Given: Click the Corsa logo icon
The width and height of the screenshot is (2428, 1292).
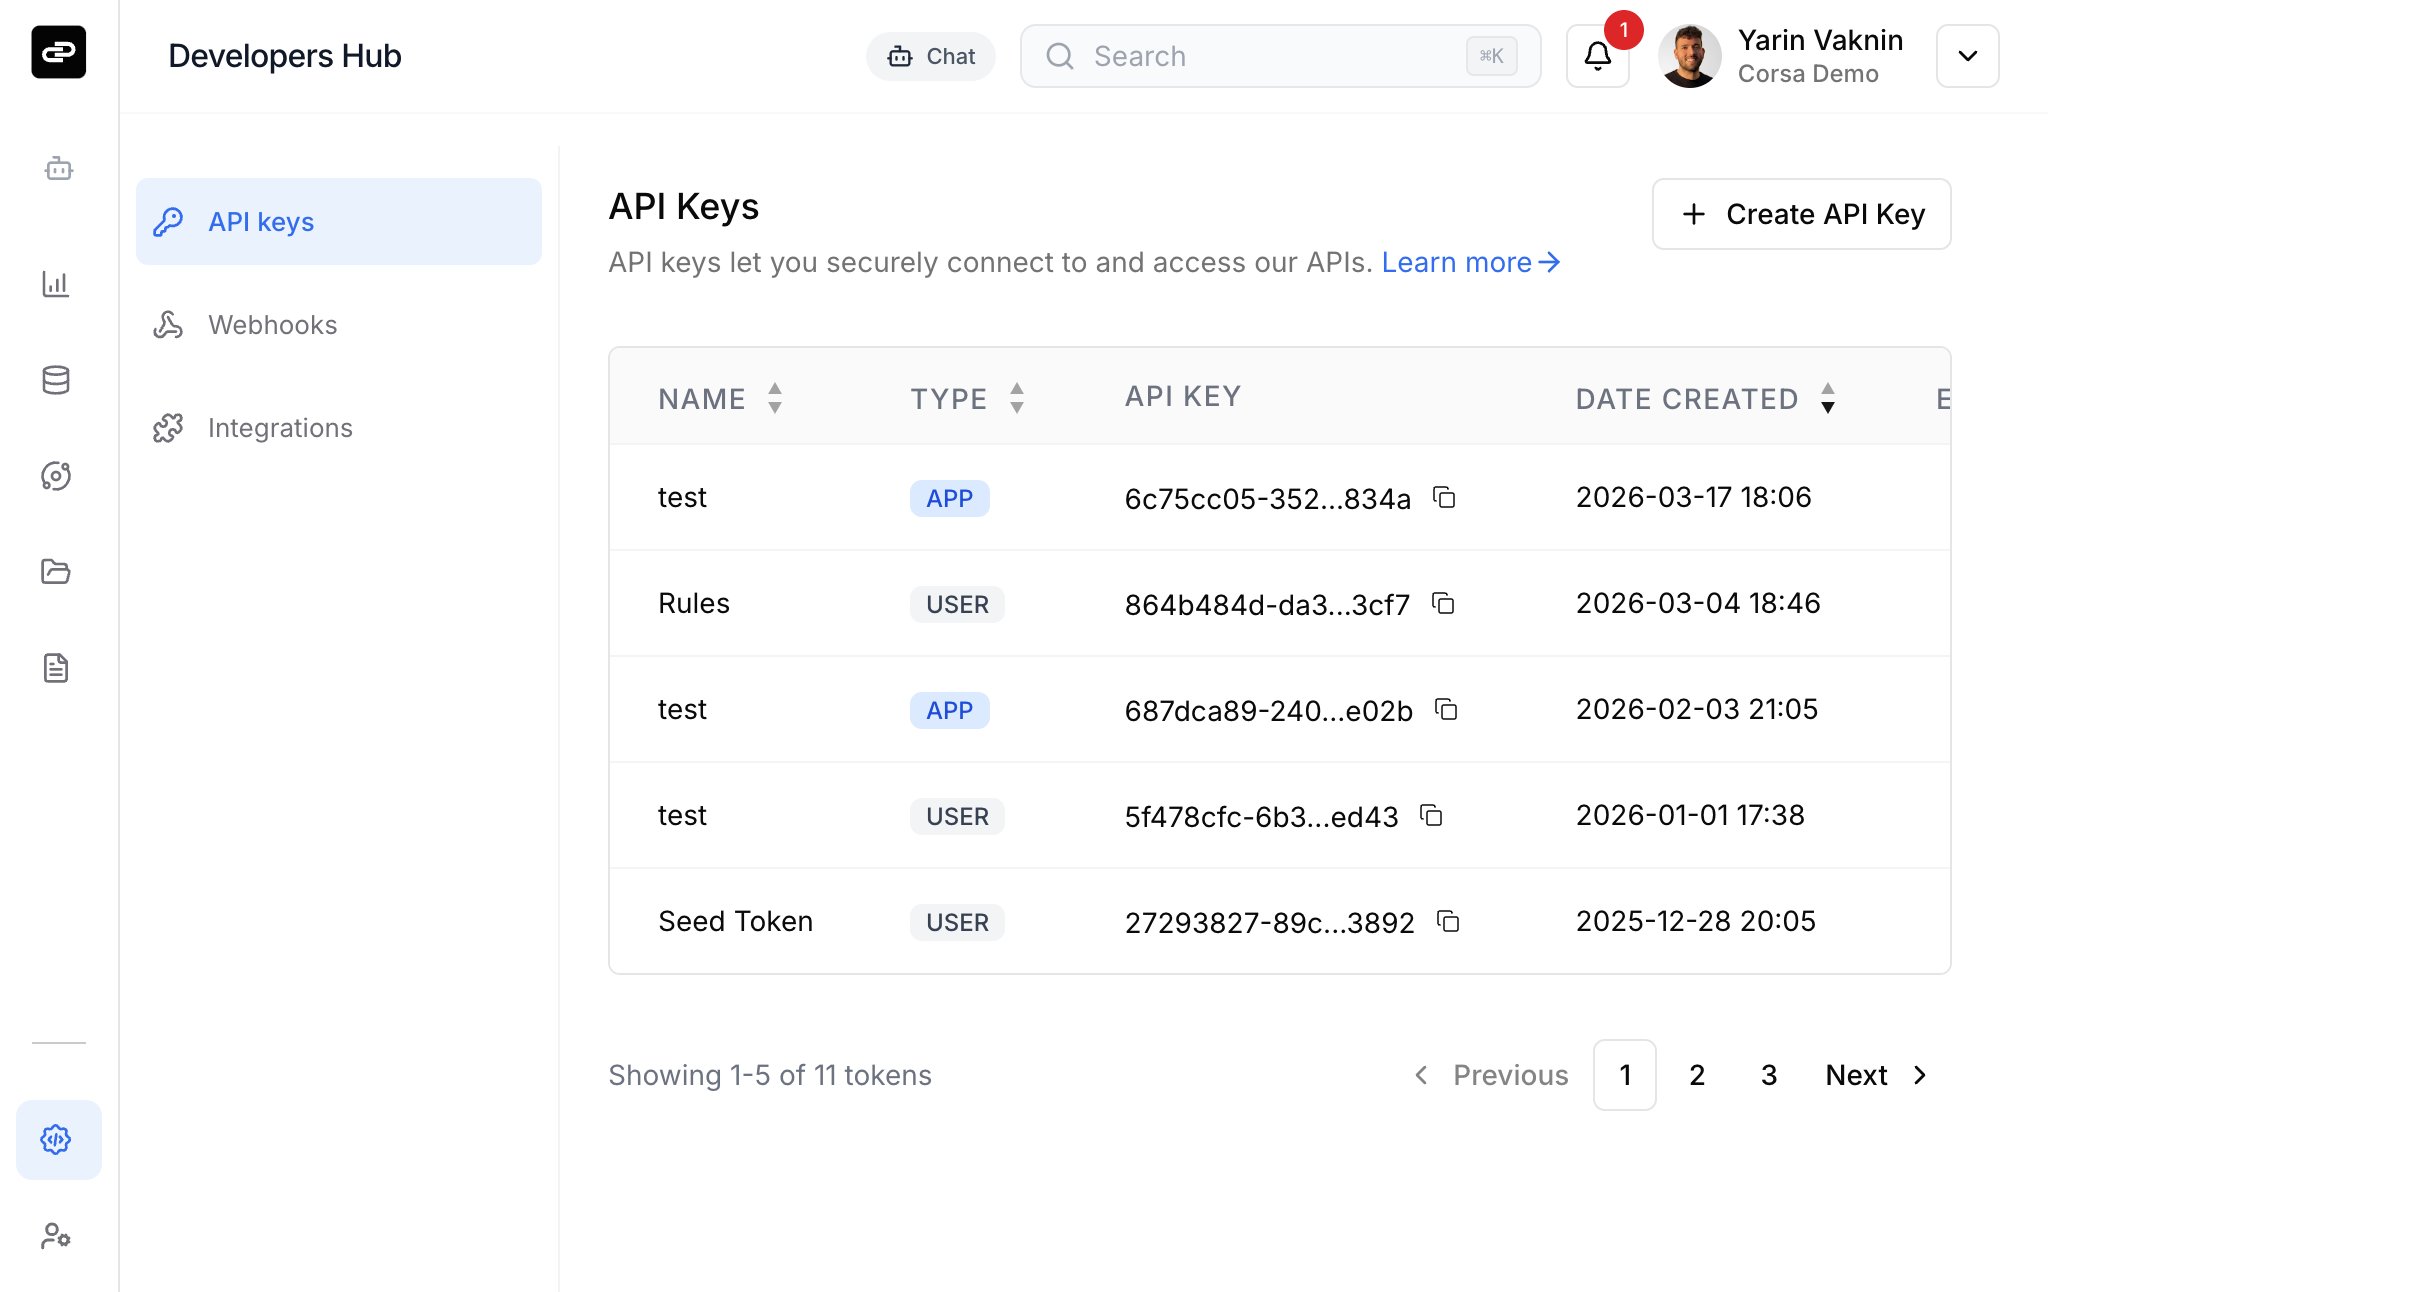Looking at the screenshot, I should (58, 52).
